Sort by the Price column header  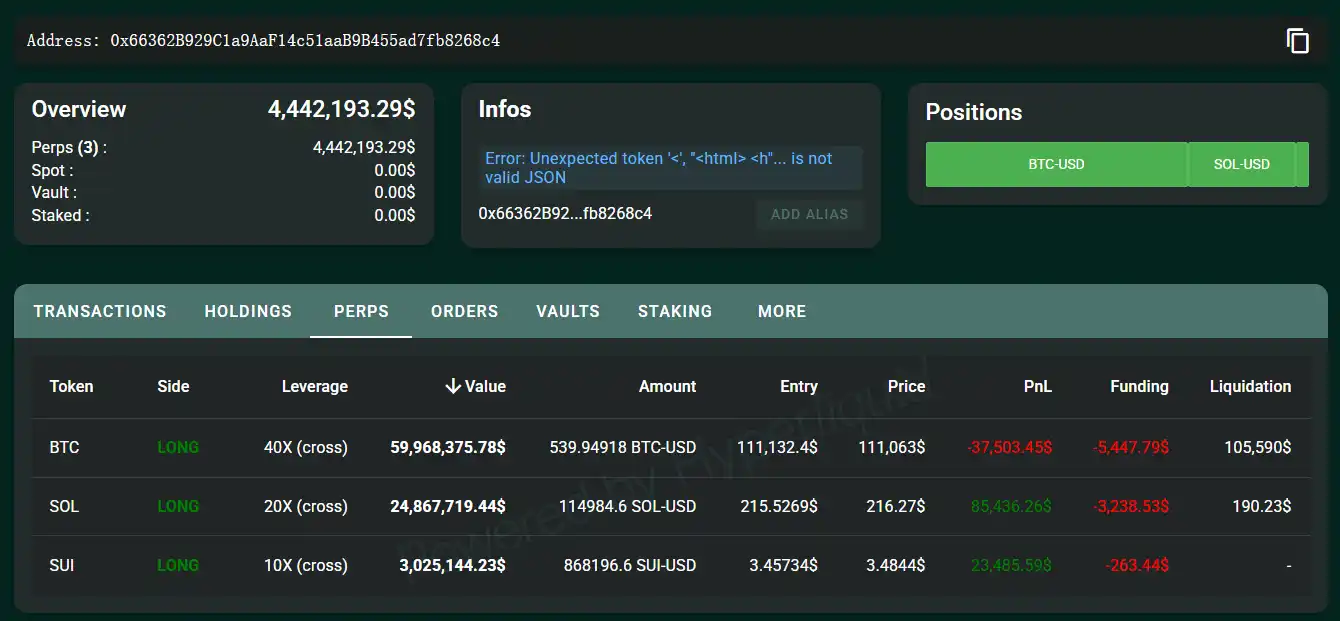point(906,386)
